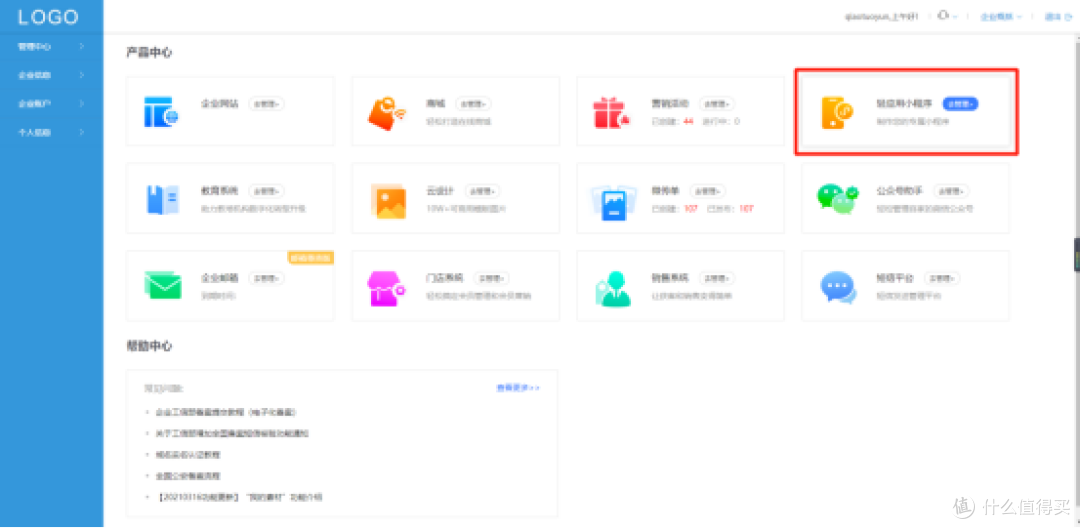The image size is (1080, 529).
Task: Click the LOGO in the top-left corner
Action: pyautogui.click(x=48, y=17)
